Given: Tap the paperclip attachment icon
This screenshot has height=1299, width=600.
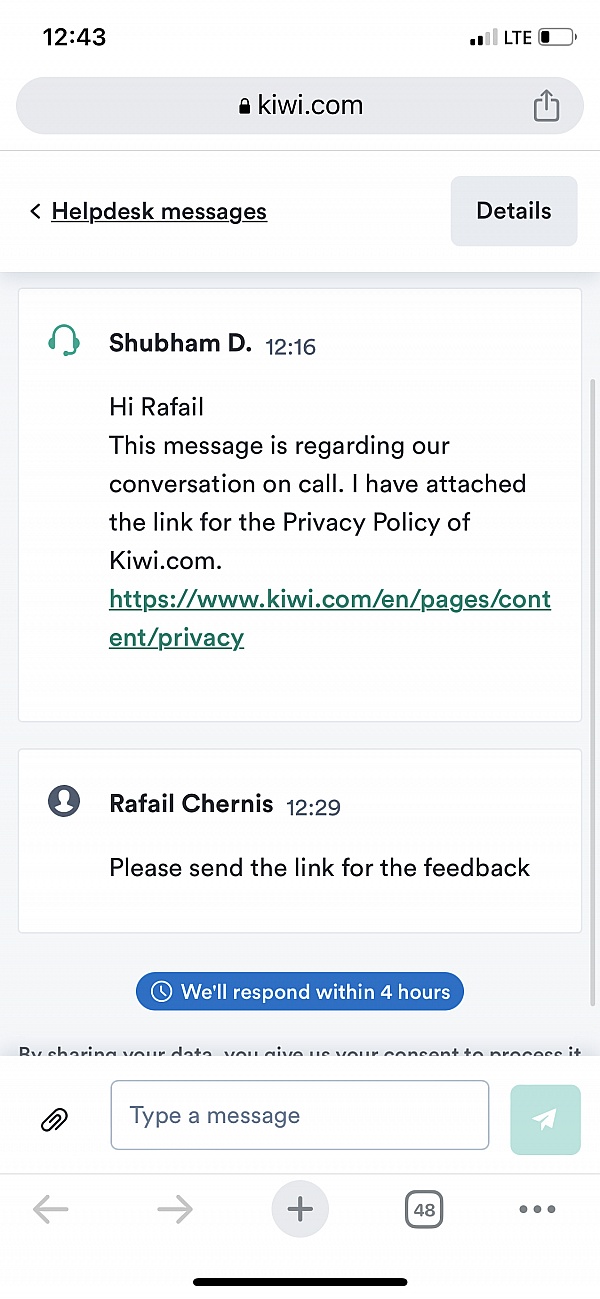Looking at the screenshot, I should click(54, 1119).
